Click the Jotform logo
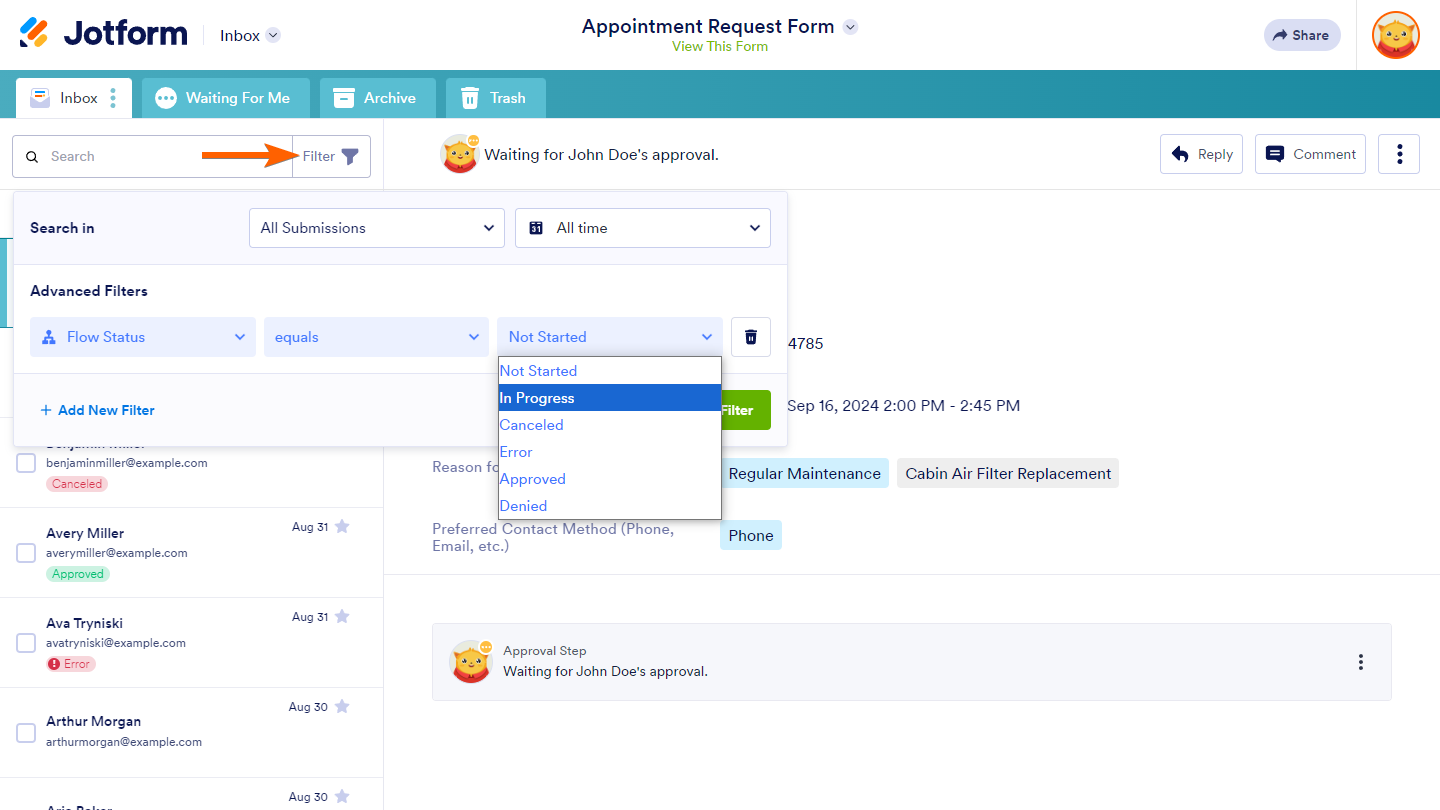 tap(104, 34)
